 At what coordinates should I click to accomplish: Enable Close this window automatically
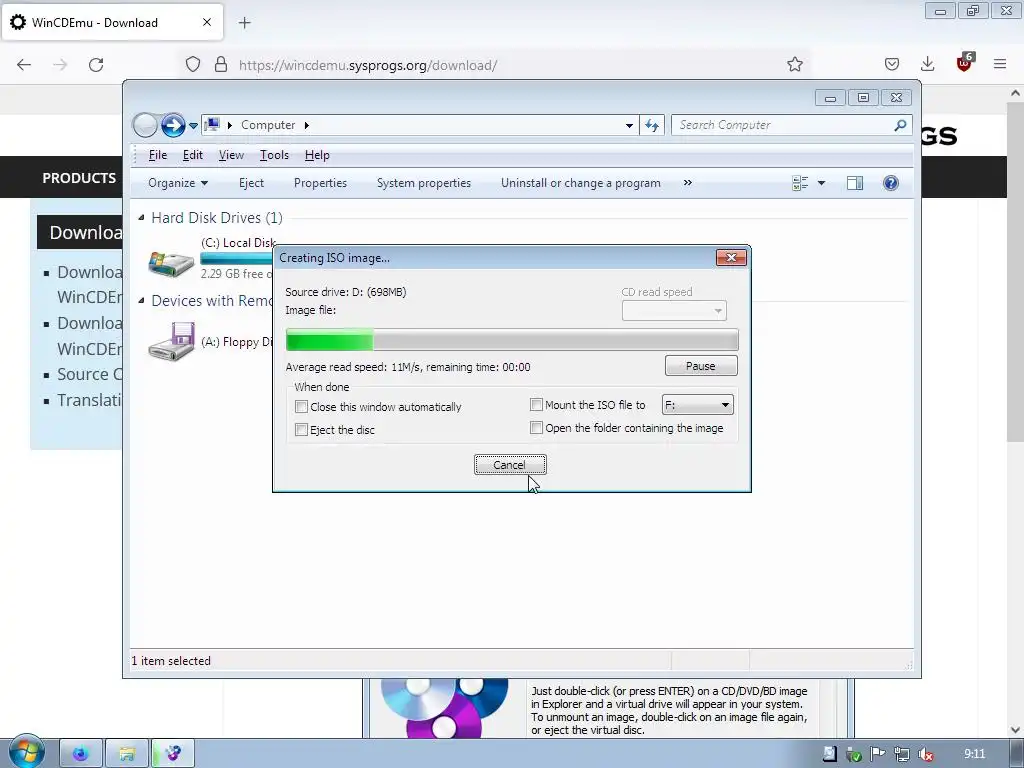coord(301,407)
